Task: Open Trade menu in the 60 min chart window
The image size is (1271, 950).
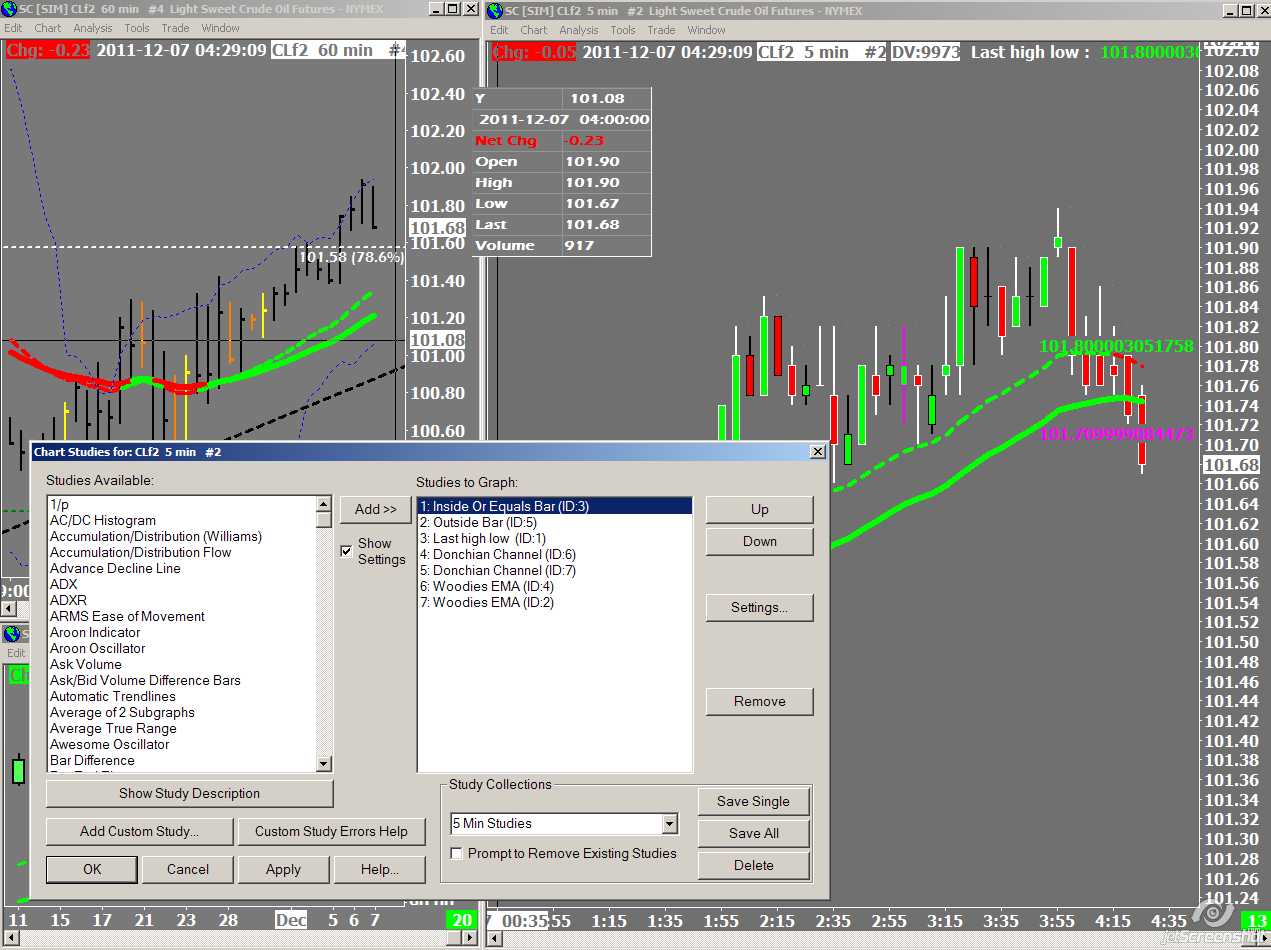Action: coord(175,28)
